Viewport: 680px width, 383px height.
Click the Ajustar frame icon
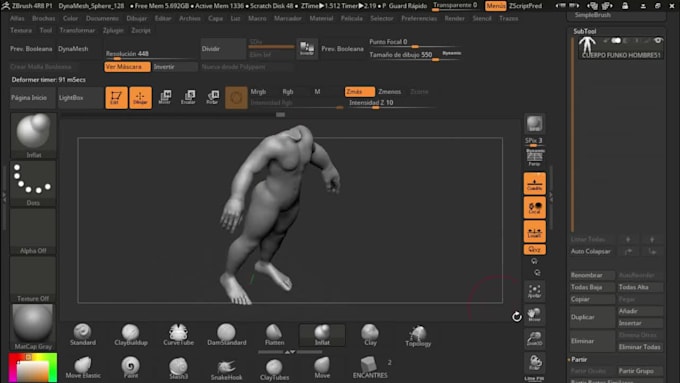point(534,291)
